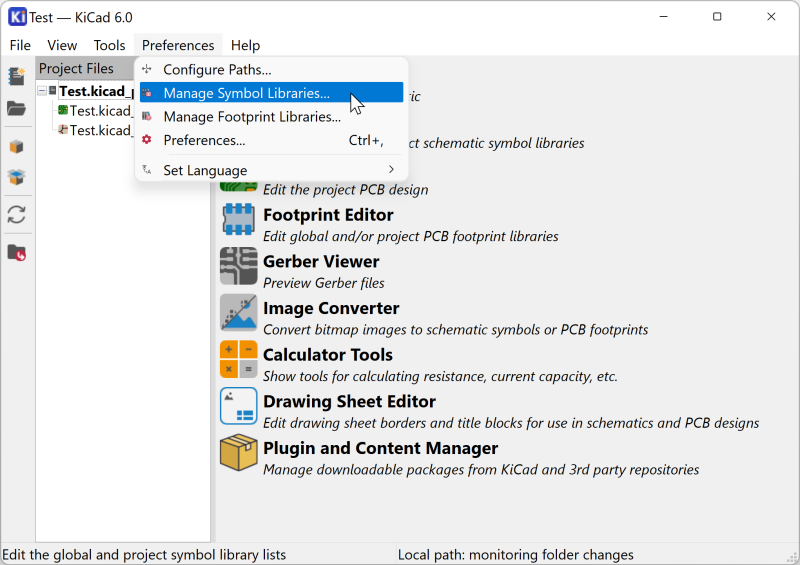The image size is (800, 565).
Task: Open Plugin and Content Manager package icon
Action: point(238,452)
